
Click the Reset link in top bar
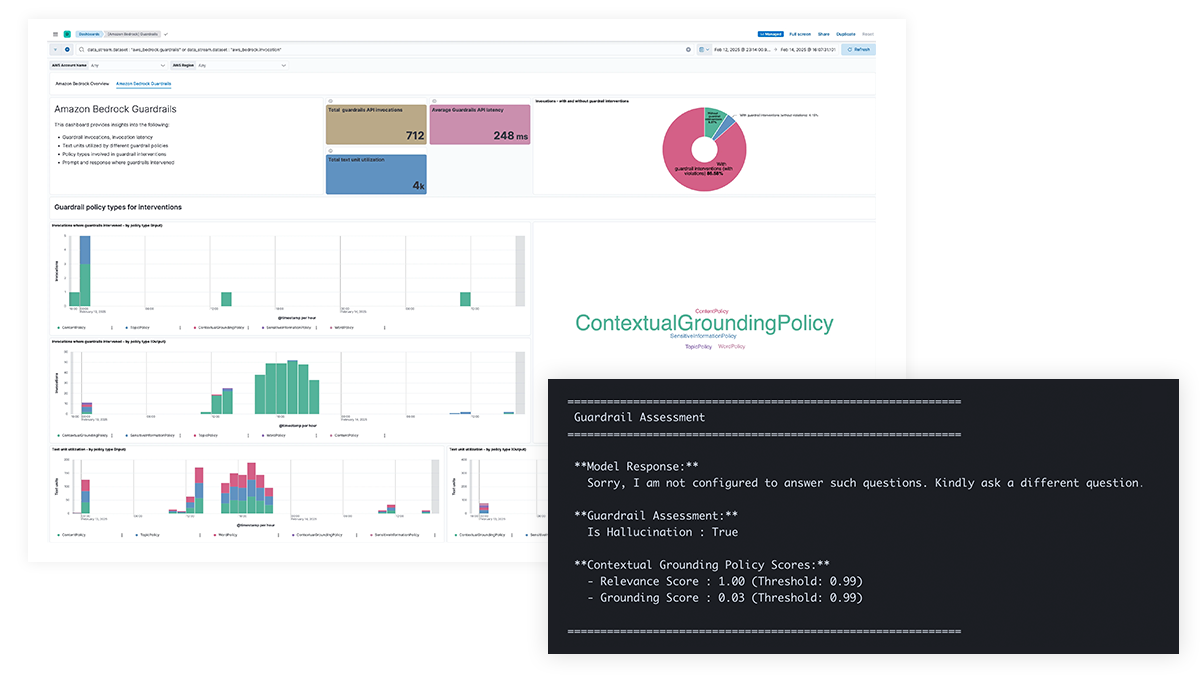click(867, 34)
